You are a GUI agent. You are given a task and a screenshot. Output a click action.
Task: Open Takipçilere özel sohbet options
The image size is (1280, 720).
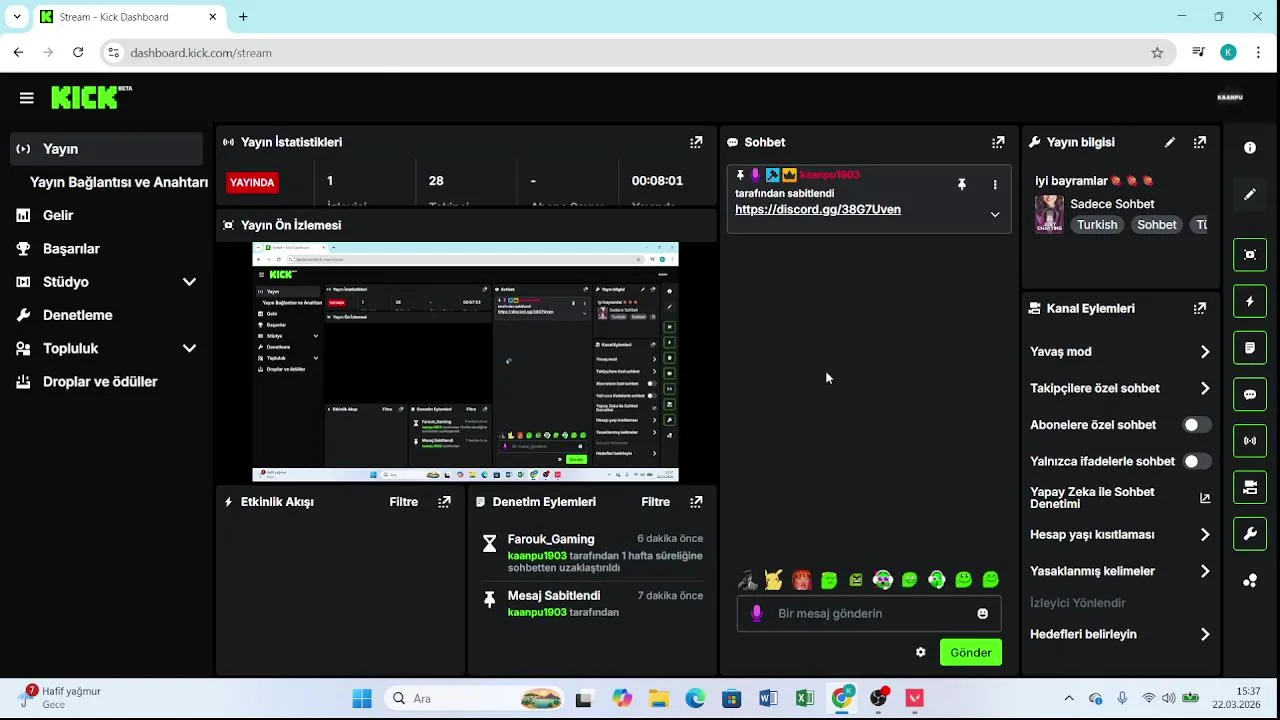point(1120,388)
